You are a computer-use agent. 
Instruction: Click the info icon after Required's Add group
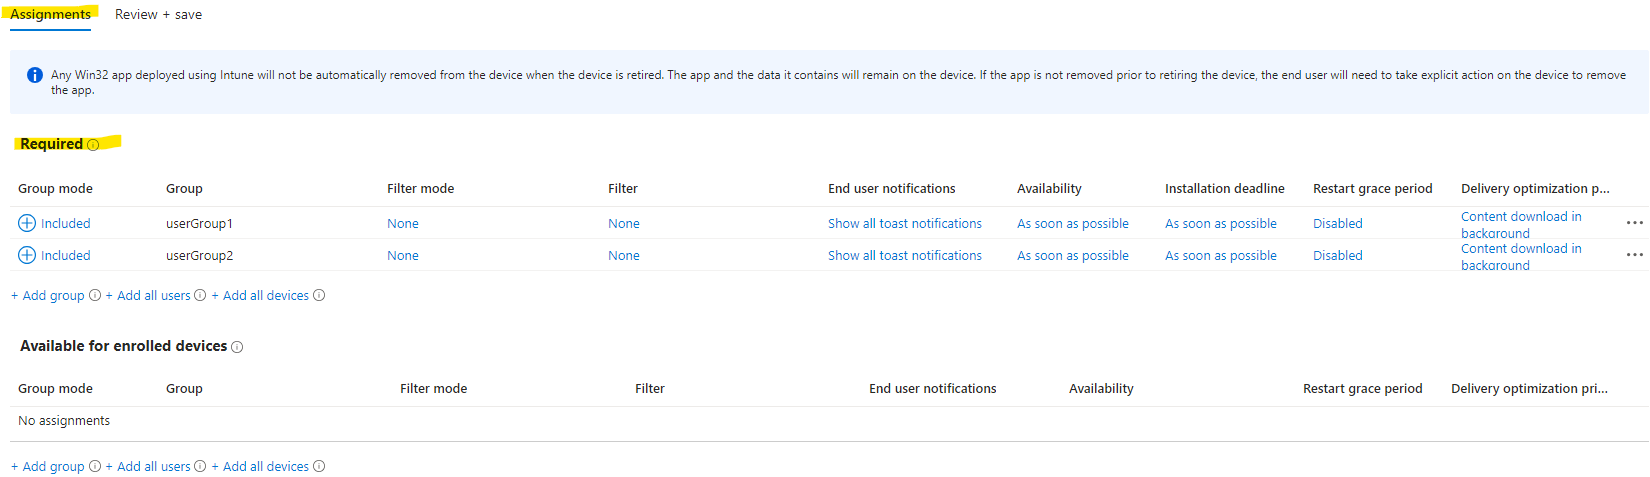tap(95, 295)
